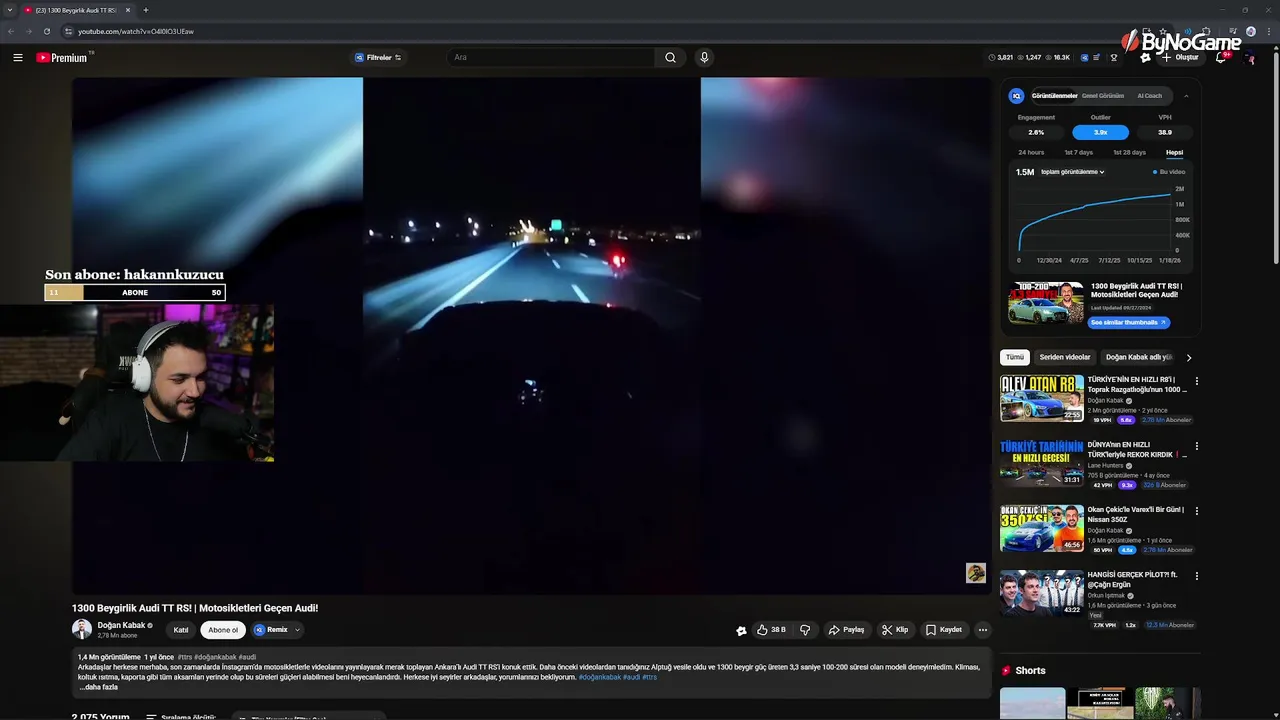Image resolution: width=1280 pixels, height=720 pixels.
Task: Open the YouTube hamburger guide menu
Action: pyautogui.click(x=18, y=58)
